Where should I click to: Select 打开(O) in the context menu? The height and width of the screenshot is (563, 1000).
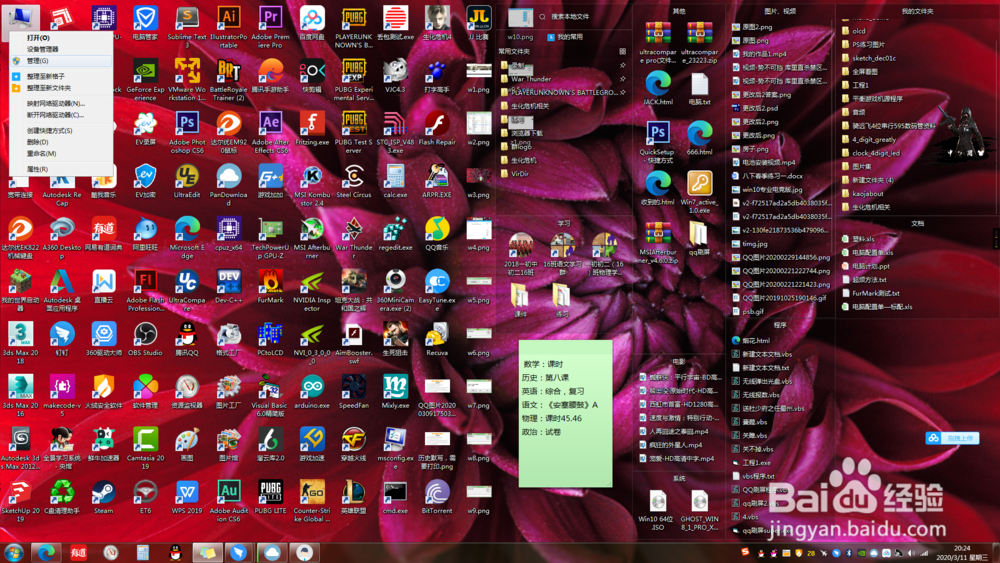pyautogui.click(x=61, y=38)
